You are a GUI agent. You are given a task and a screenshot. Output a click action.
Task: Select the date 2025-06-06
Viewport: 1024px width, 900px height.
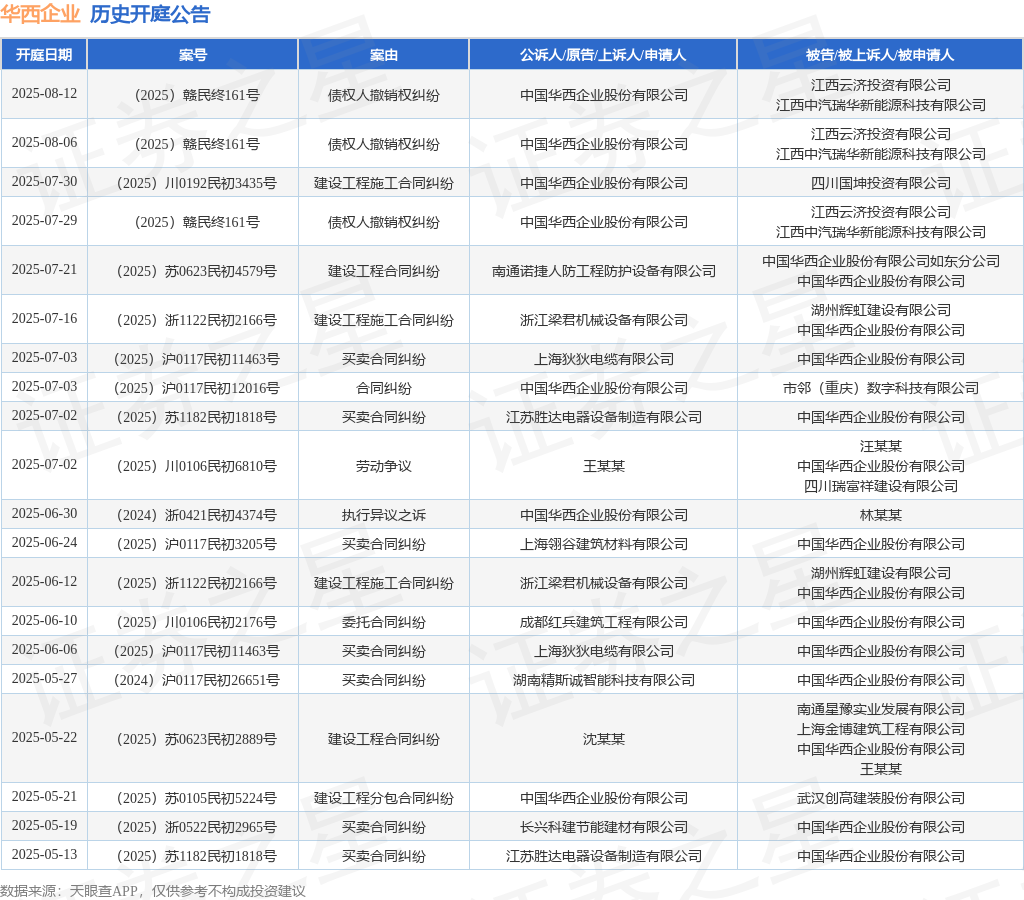click(44, 650)
